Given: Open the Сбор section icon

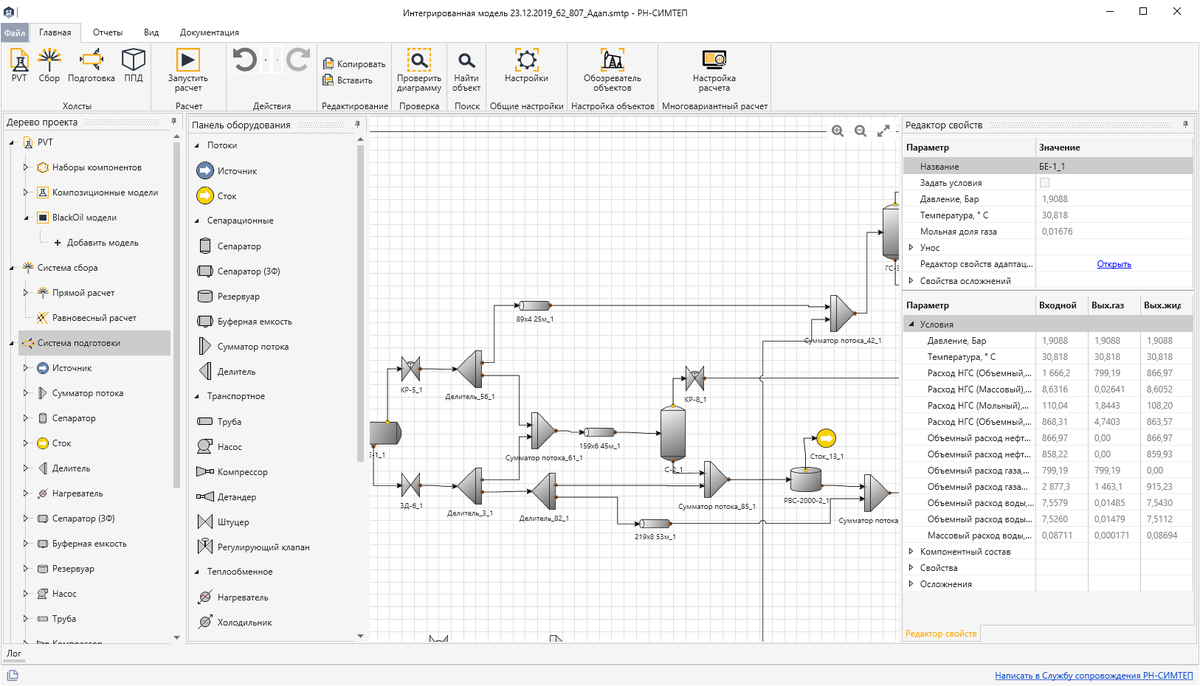Looking at the screenshot, I should (x=49, y=65).
